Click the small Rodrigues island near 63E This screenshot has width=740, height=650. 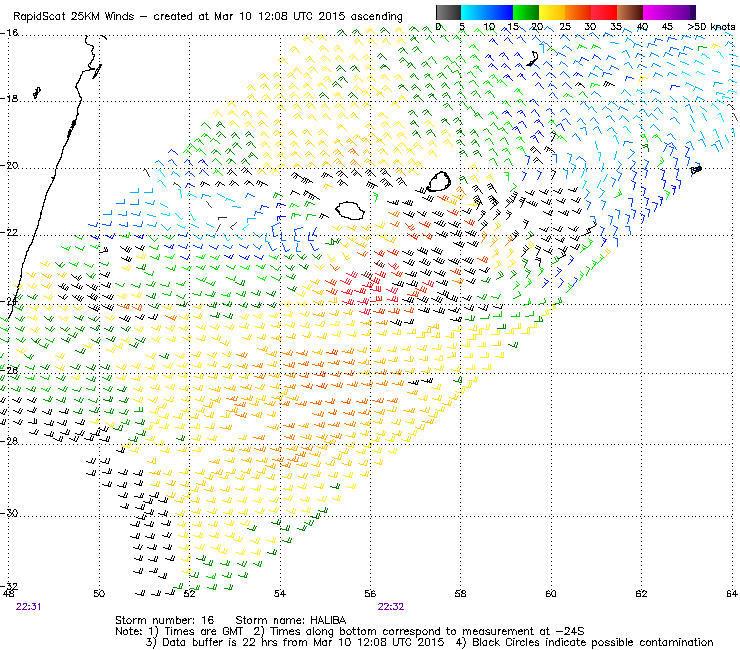point(696,169)
